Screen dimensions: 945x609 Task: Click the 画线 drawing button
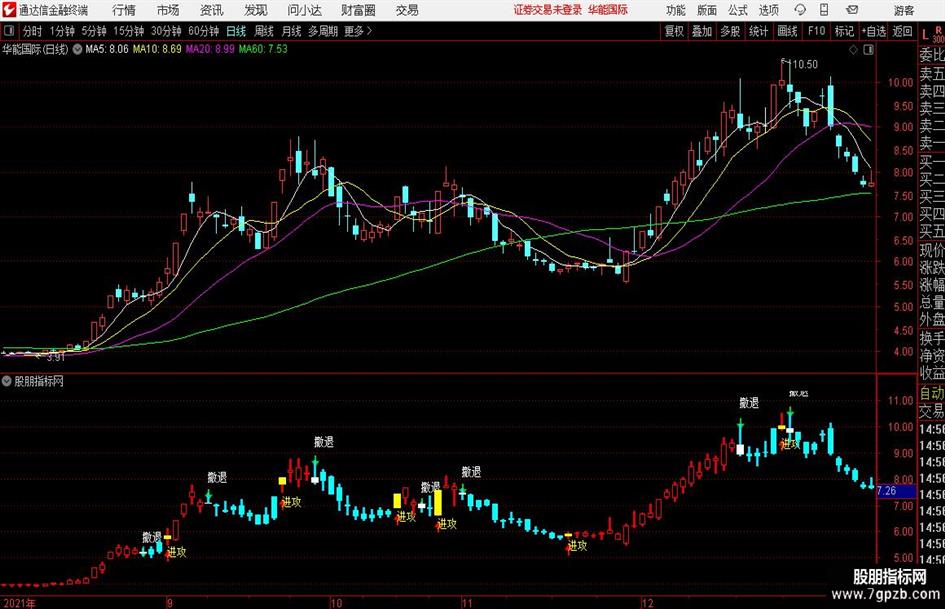click(788, 31)
